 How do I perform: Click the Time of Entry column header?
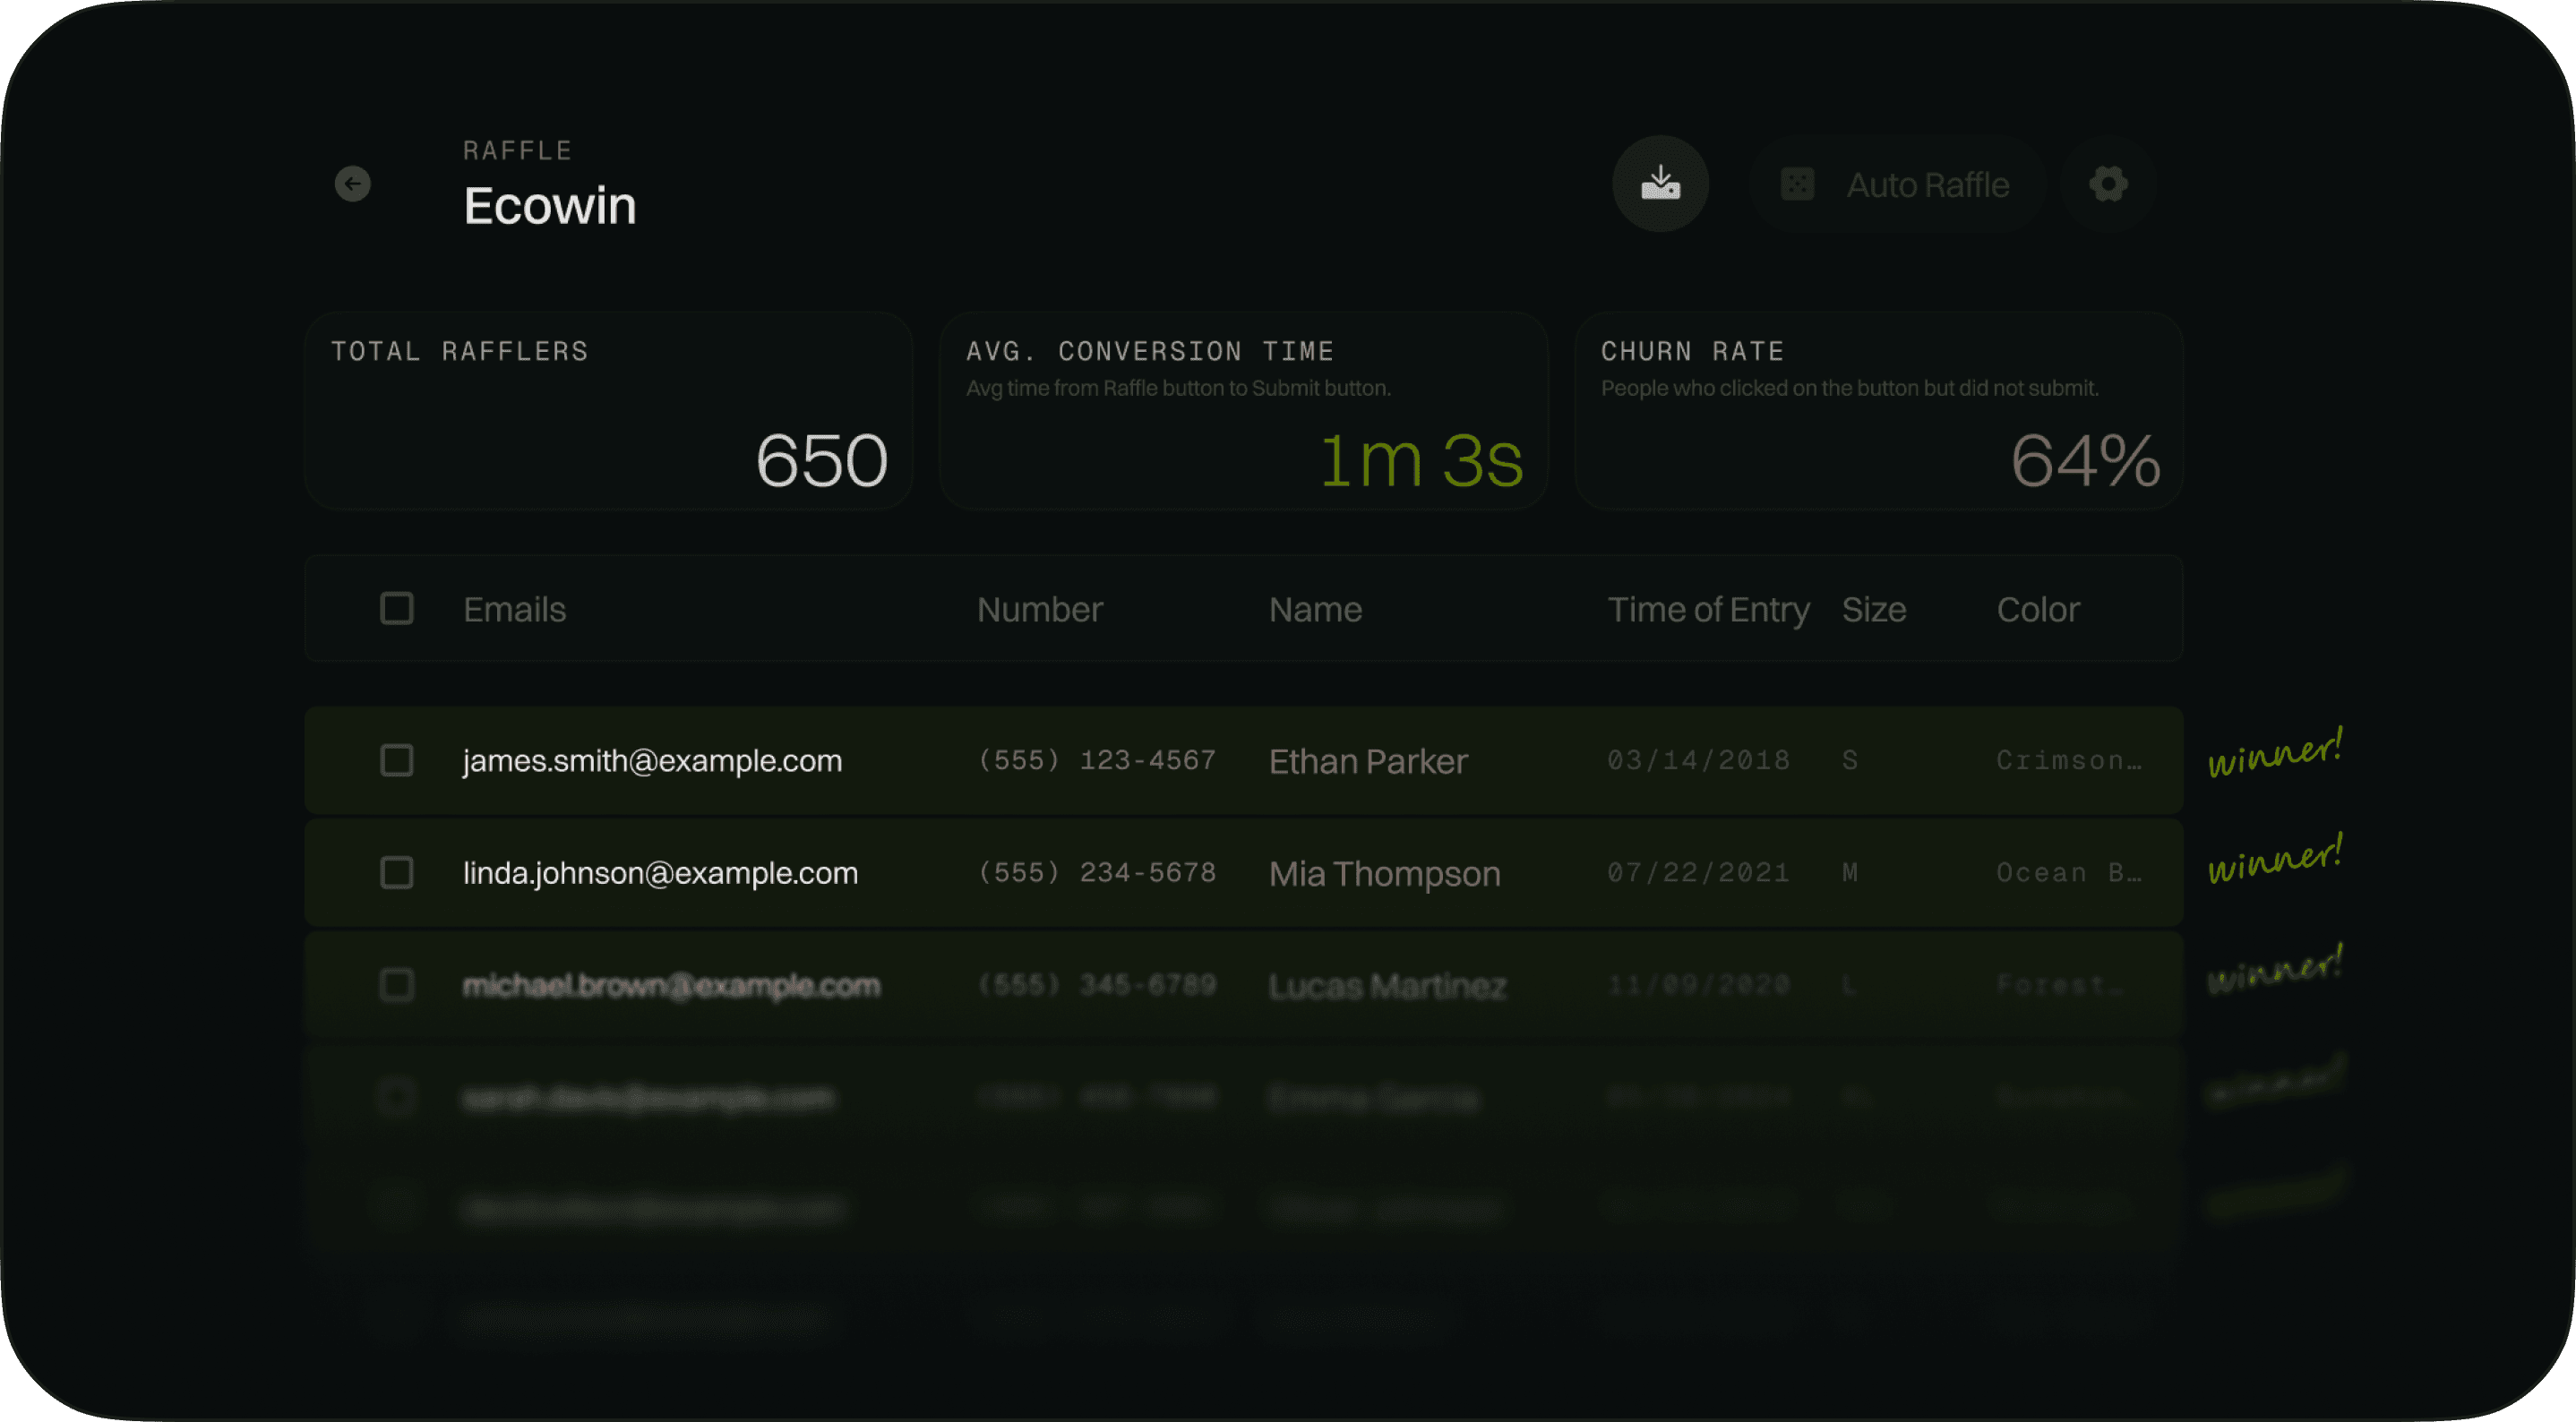(x=1708, y=610)
